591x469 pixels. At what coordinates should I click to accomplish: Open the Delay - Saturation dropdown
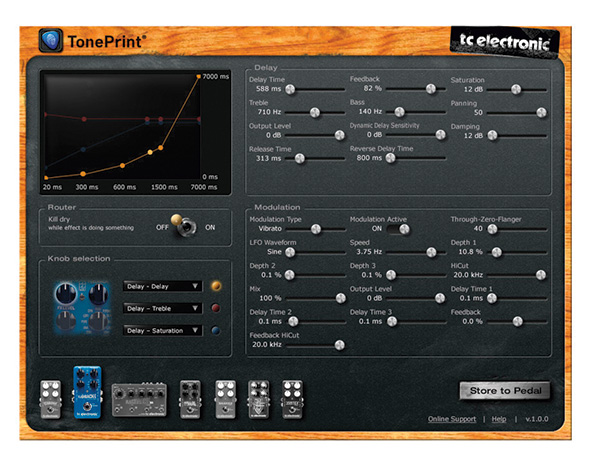coord(162,331)
